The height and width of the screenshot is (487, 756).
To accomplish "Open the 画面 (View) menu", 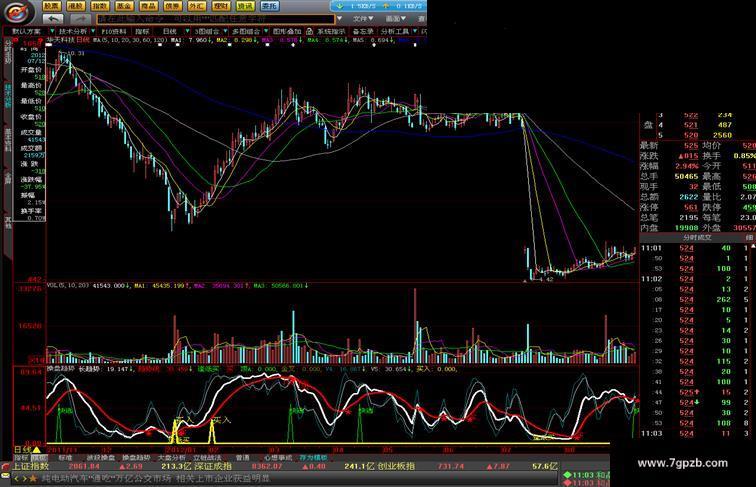I will (x=396, y=19).
